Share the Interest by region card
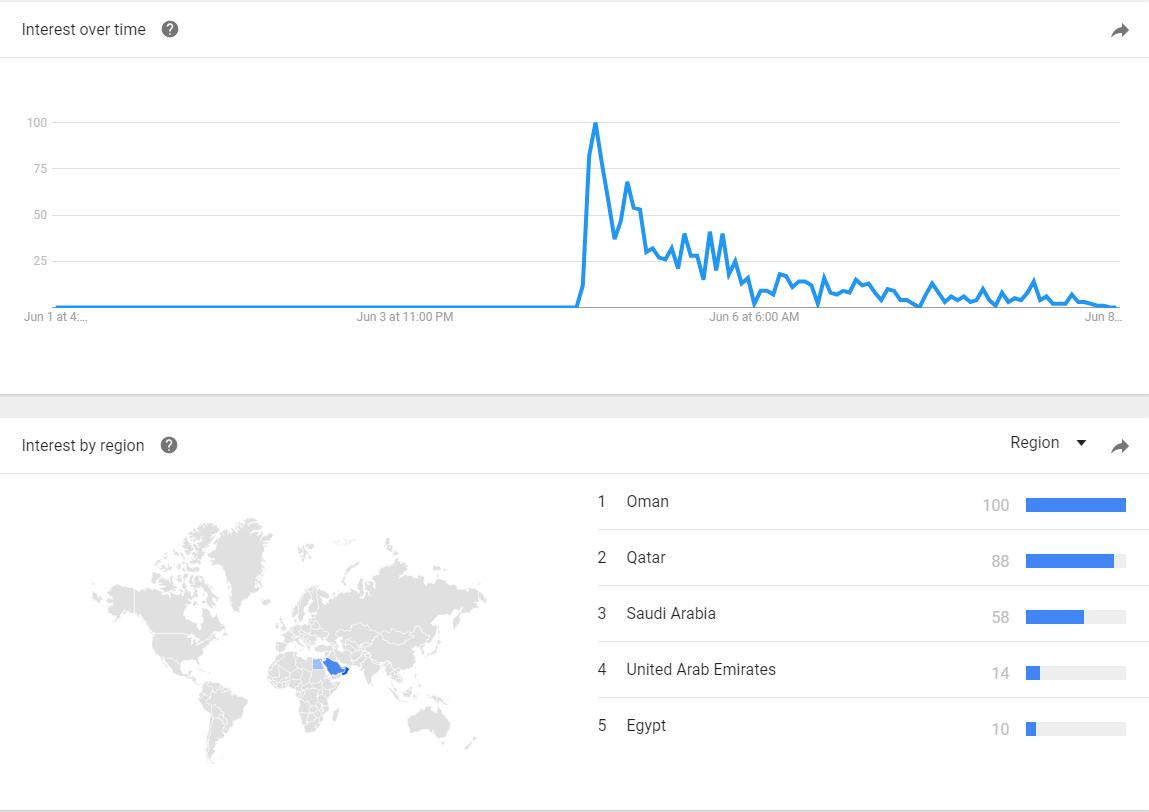This screenshot has width=1149, height=812. coord(1119,447)
